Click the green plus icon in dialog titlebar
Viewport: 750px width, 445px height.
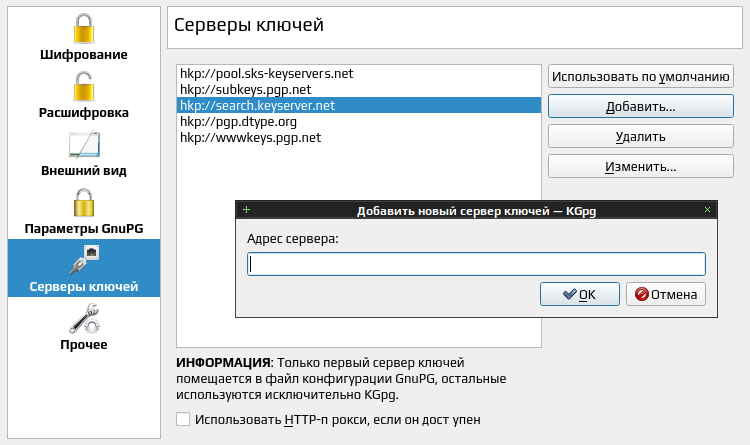tap(246, 210)
